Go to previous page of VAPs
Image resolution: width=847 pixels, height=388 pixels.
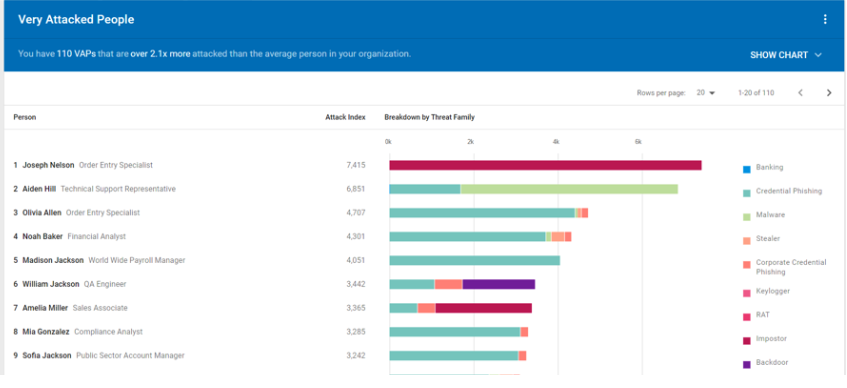point(801,93)
